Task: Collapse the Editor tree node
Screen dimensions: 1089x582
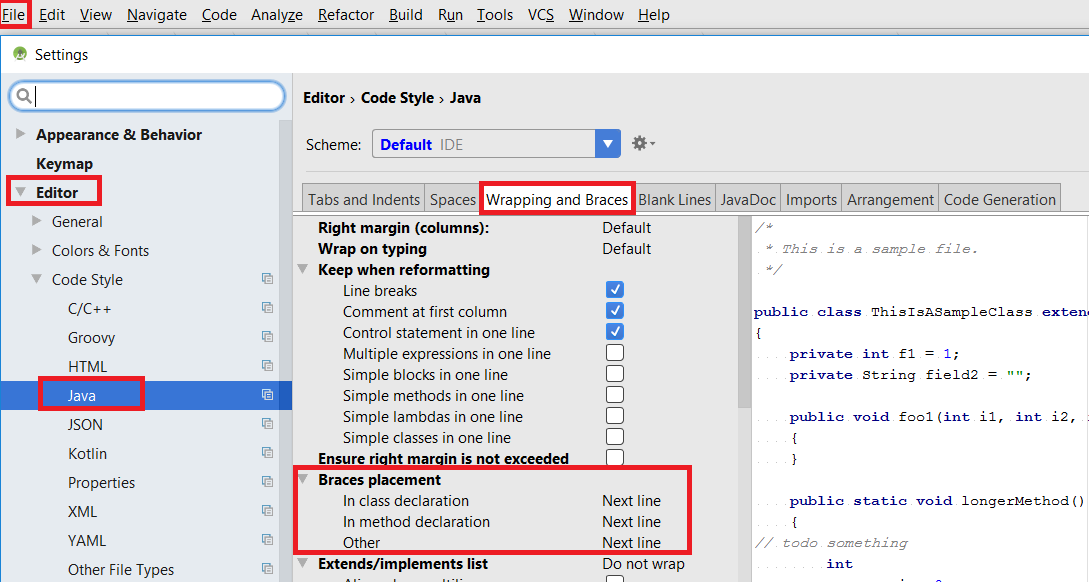Action: coord(20,192)
